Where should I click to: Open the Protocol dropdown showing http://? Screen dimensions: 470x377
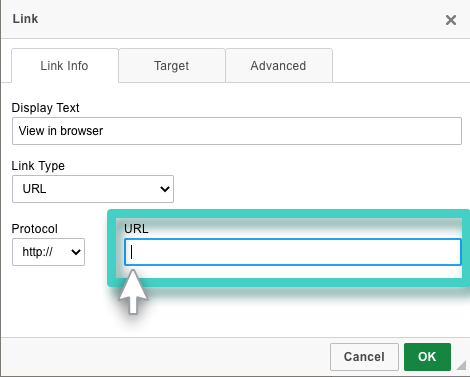pos(48,252)
